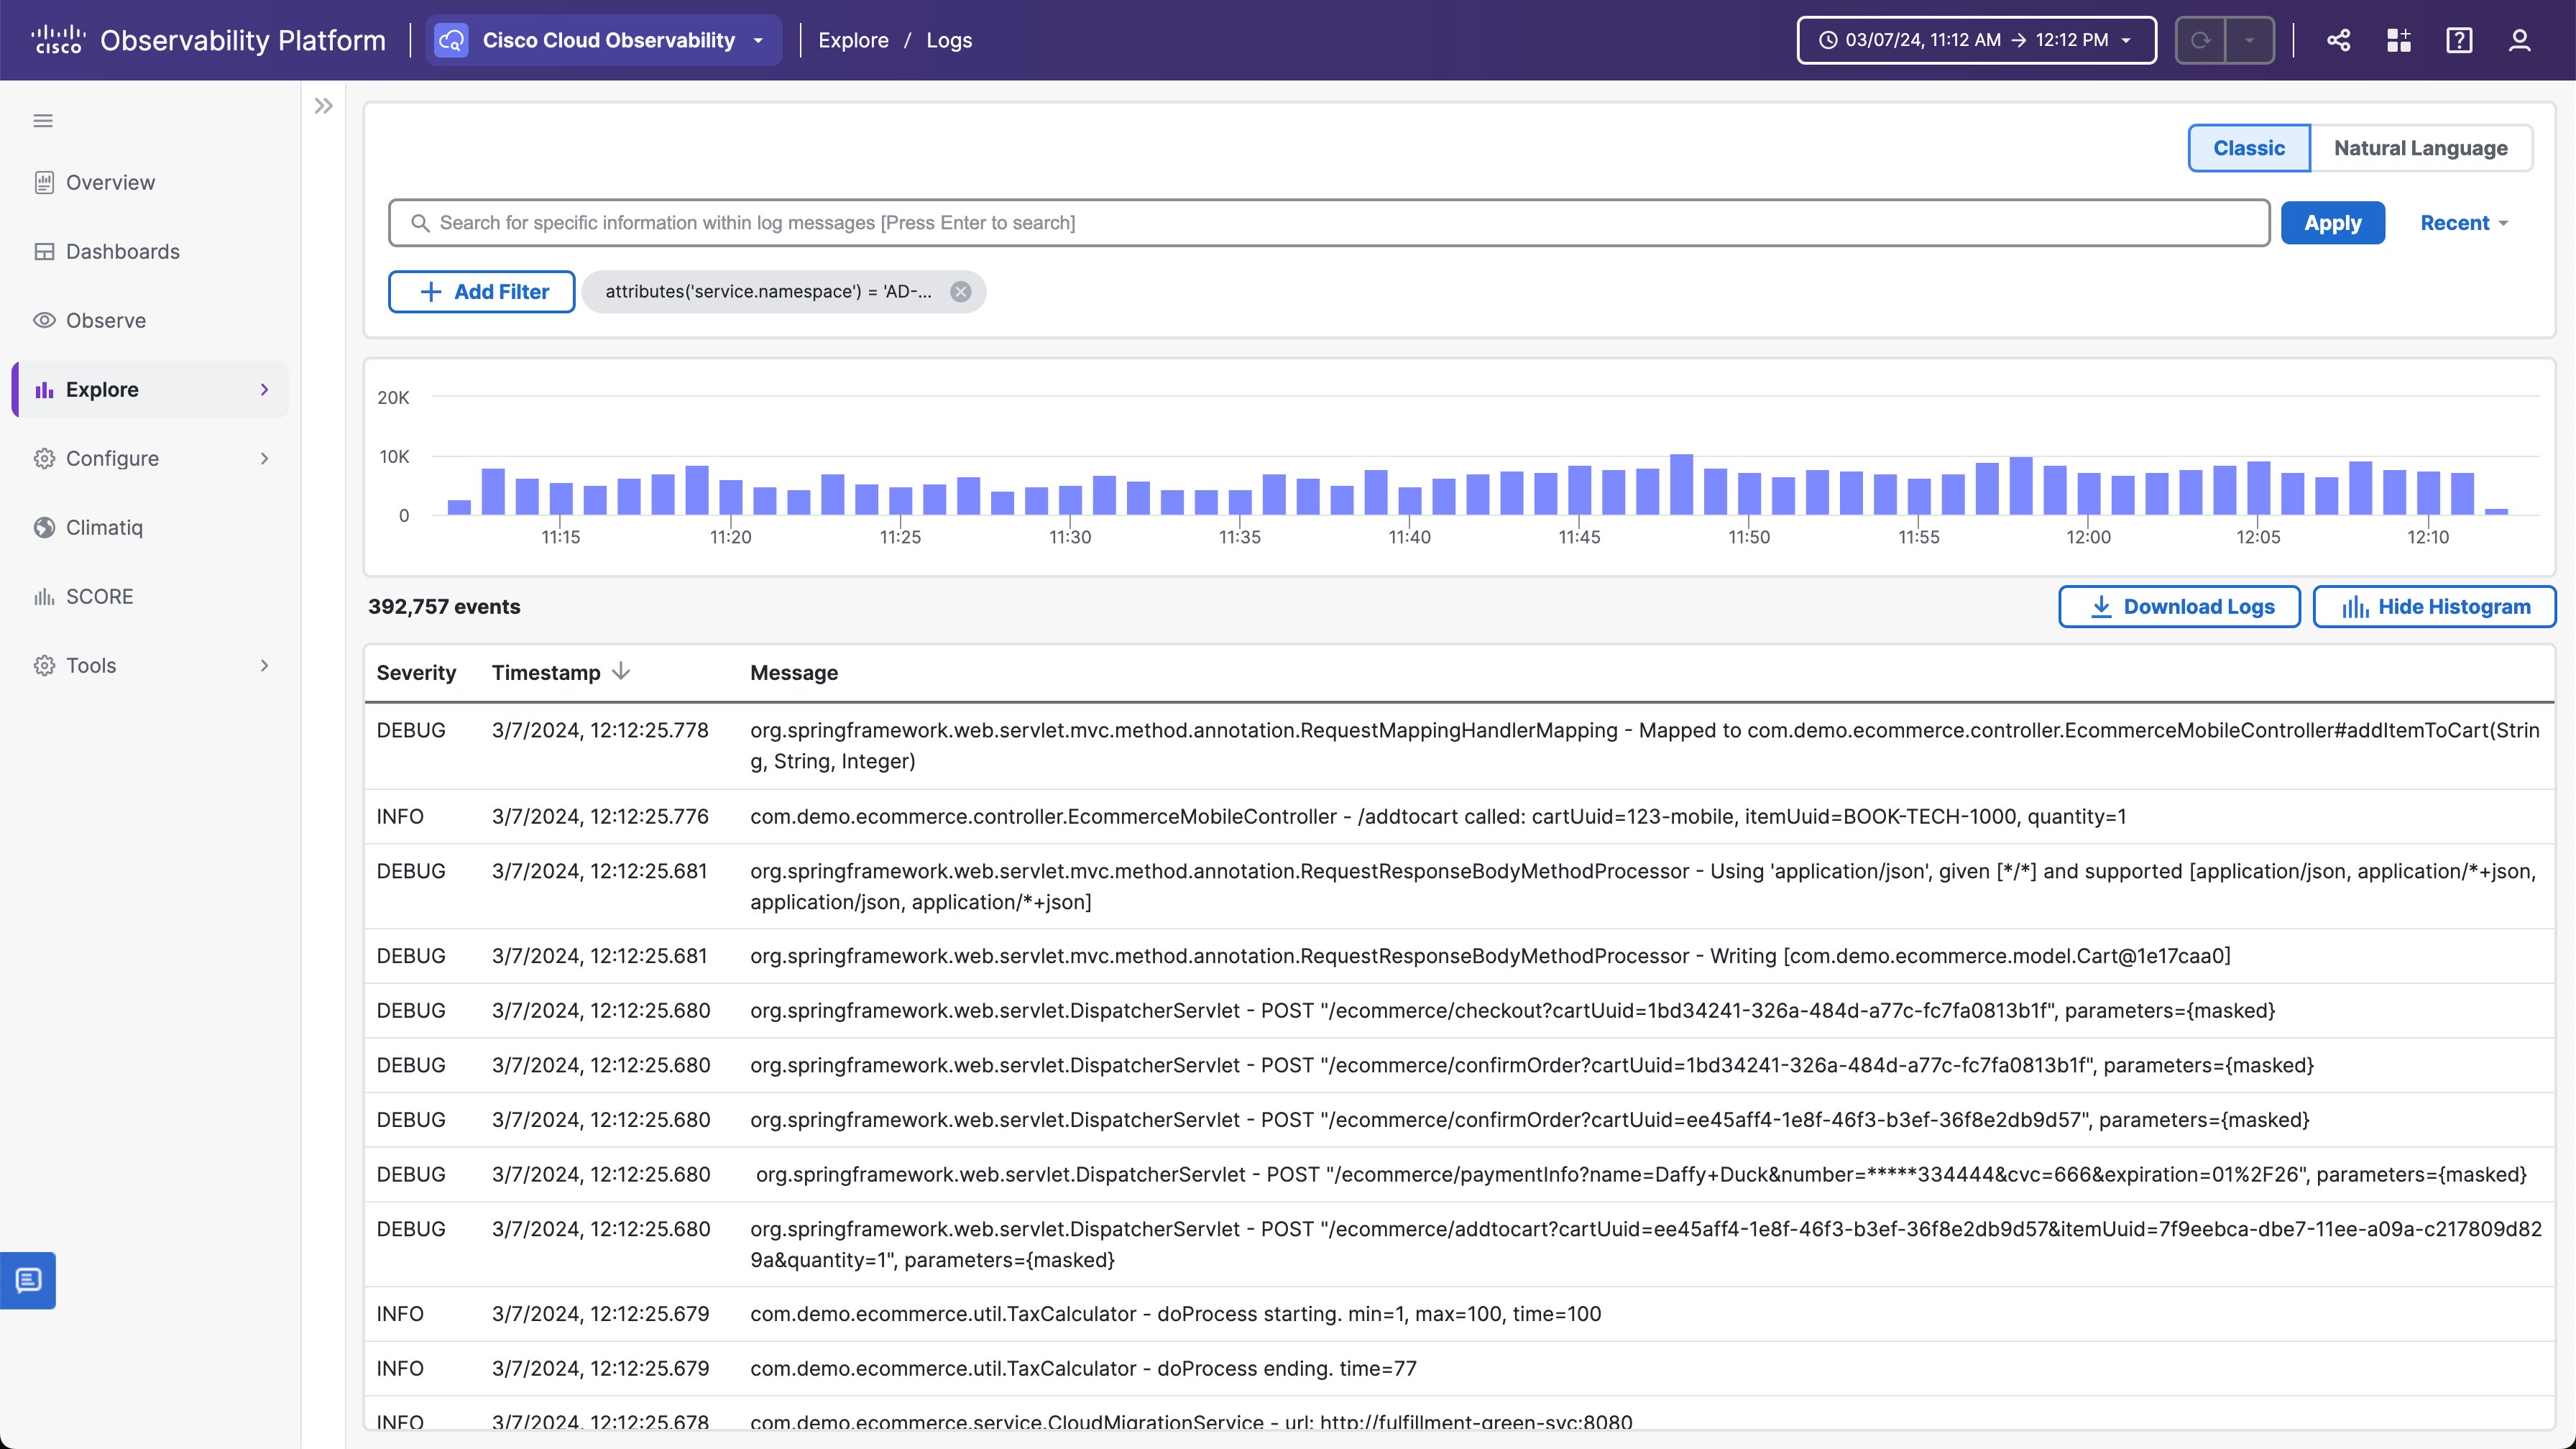Open the time range picker 11:12 AM to 12:12 PM
The width and height of the screenshot is (2576, 1449).
(1976, 40)
